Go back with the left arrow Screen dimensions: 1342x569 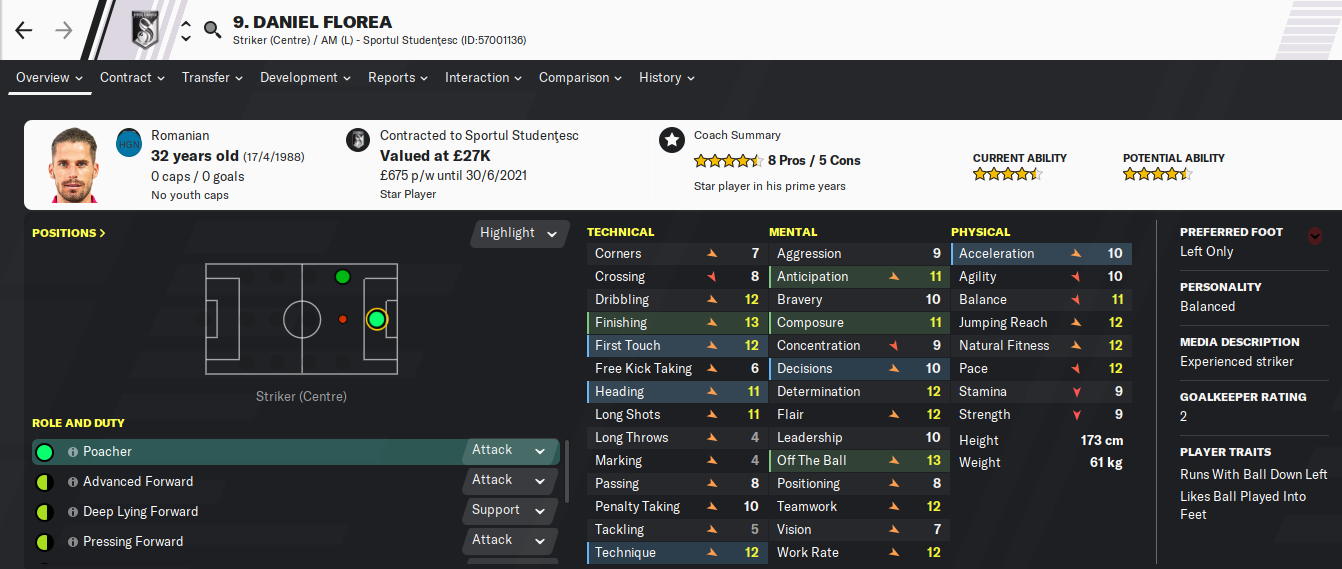pyautogui.click(x=24, y=30)
